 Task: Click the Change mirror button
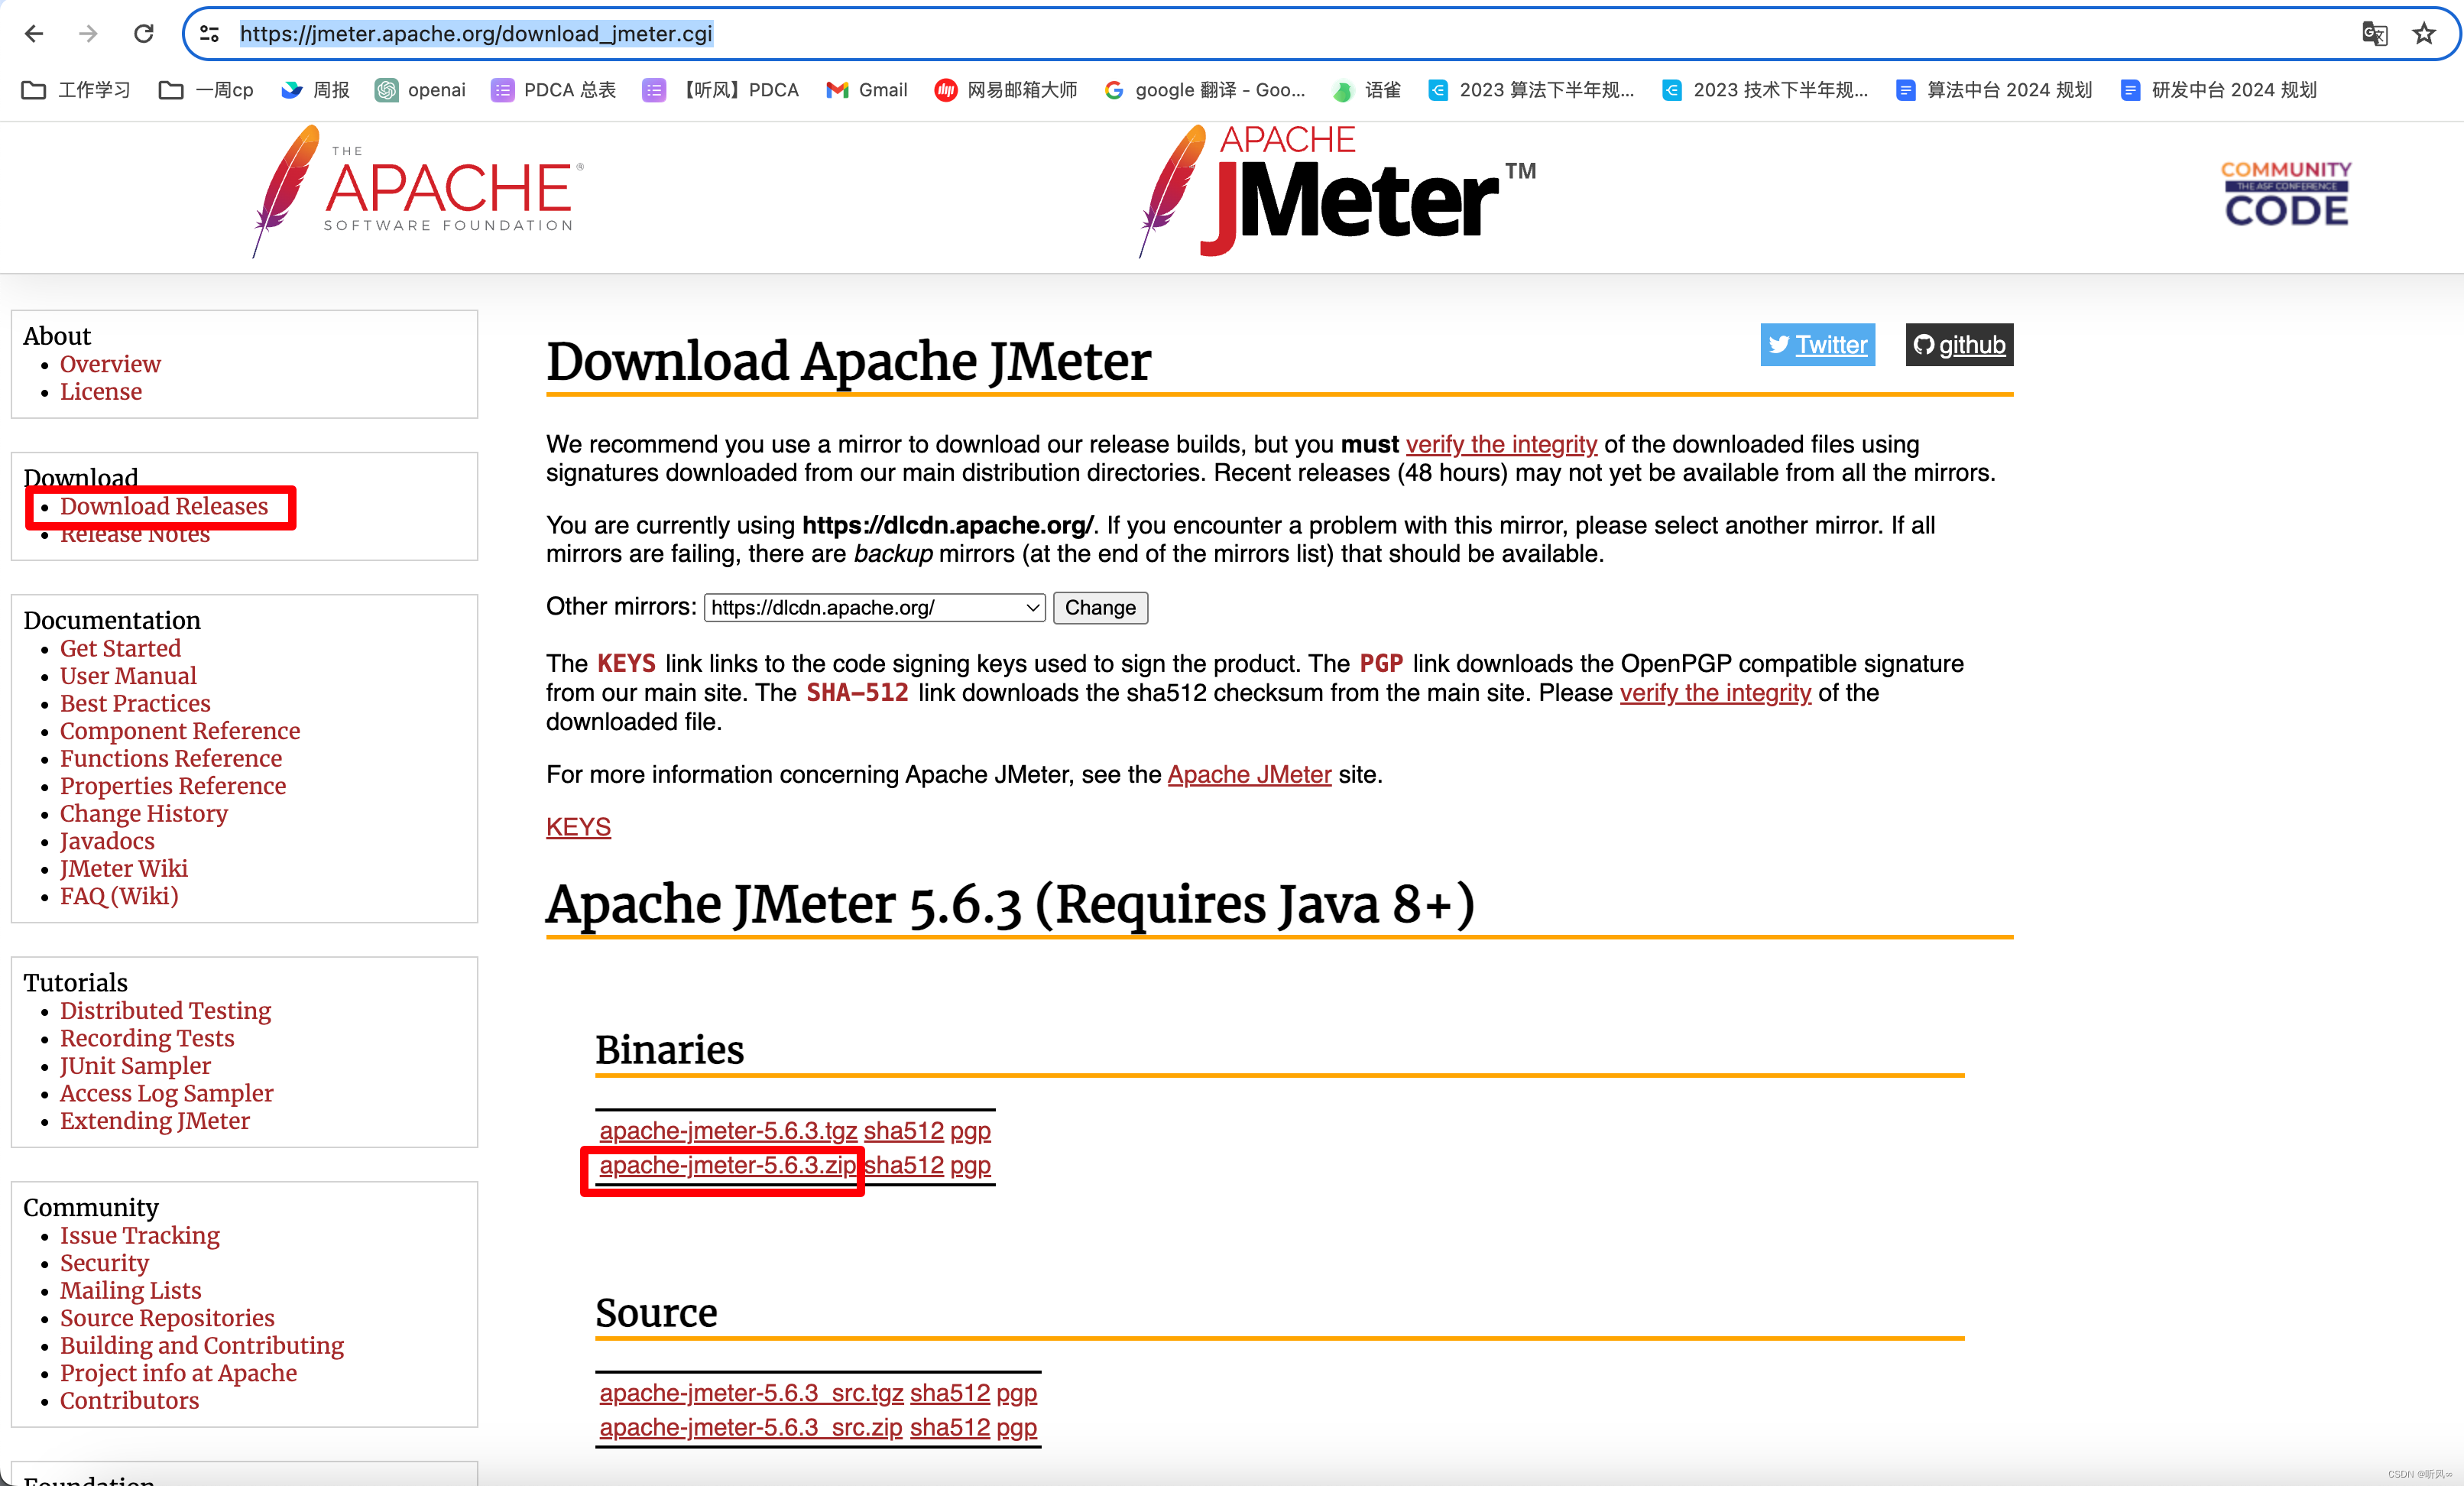click(1100, 608)
